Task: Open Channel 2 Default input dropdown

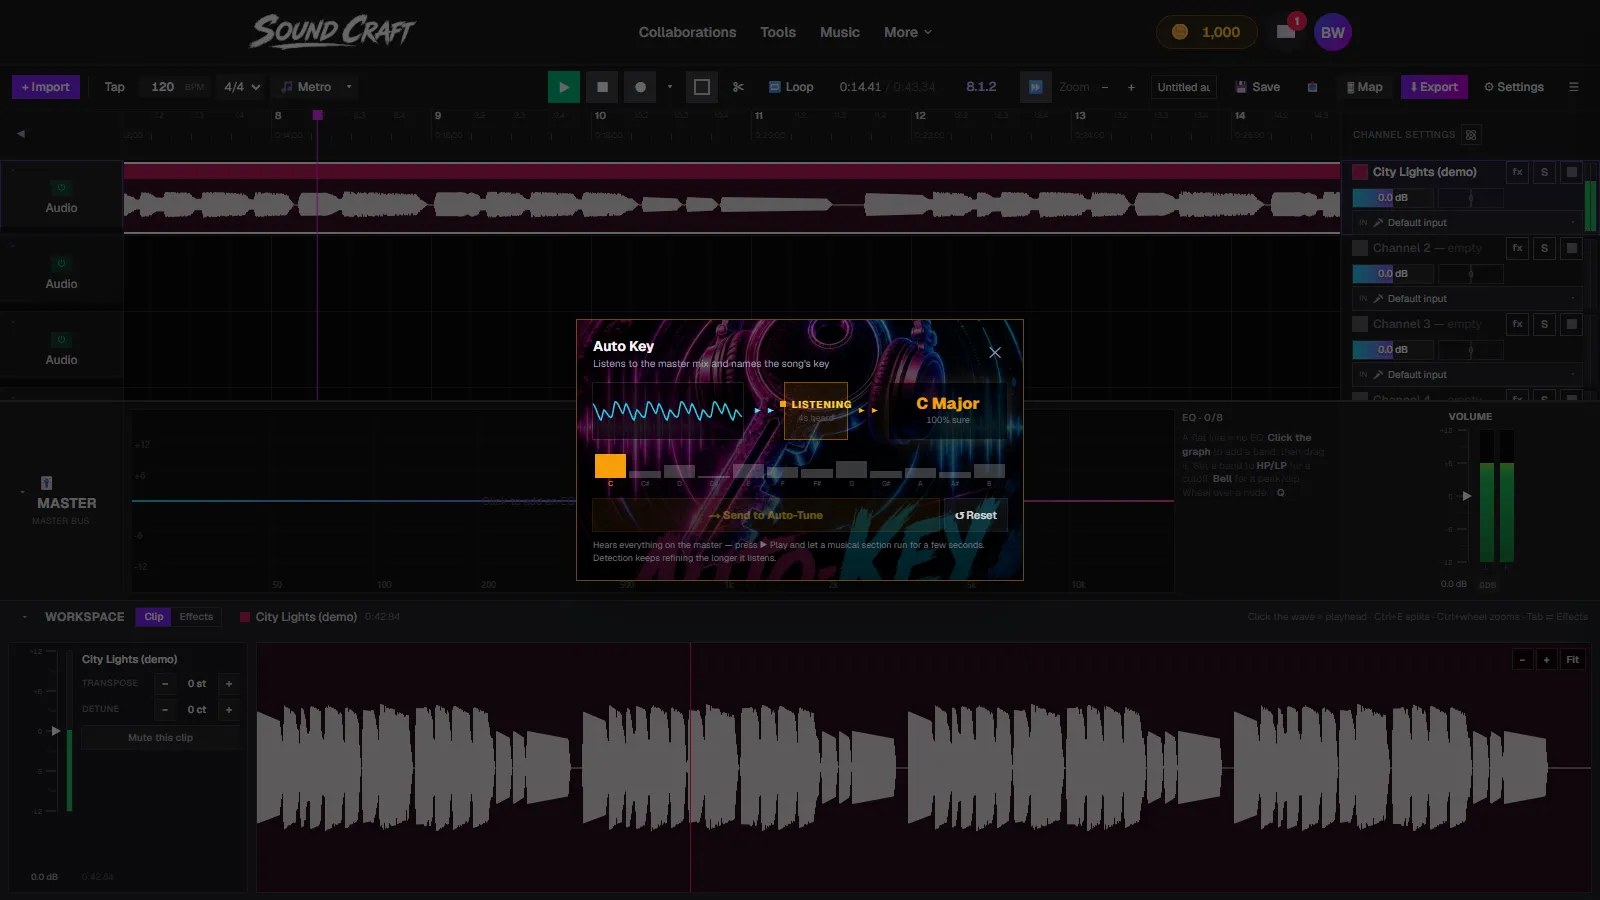Action: point(1467,298)
